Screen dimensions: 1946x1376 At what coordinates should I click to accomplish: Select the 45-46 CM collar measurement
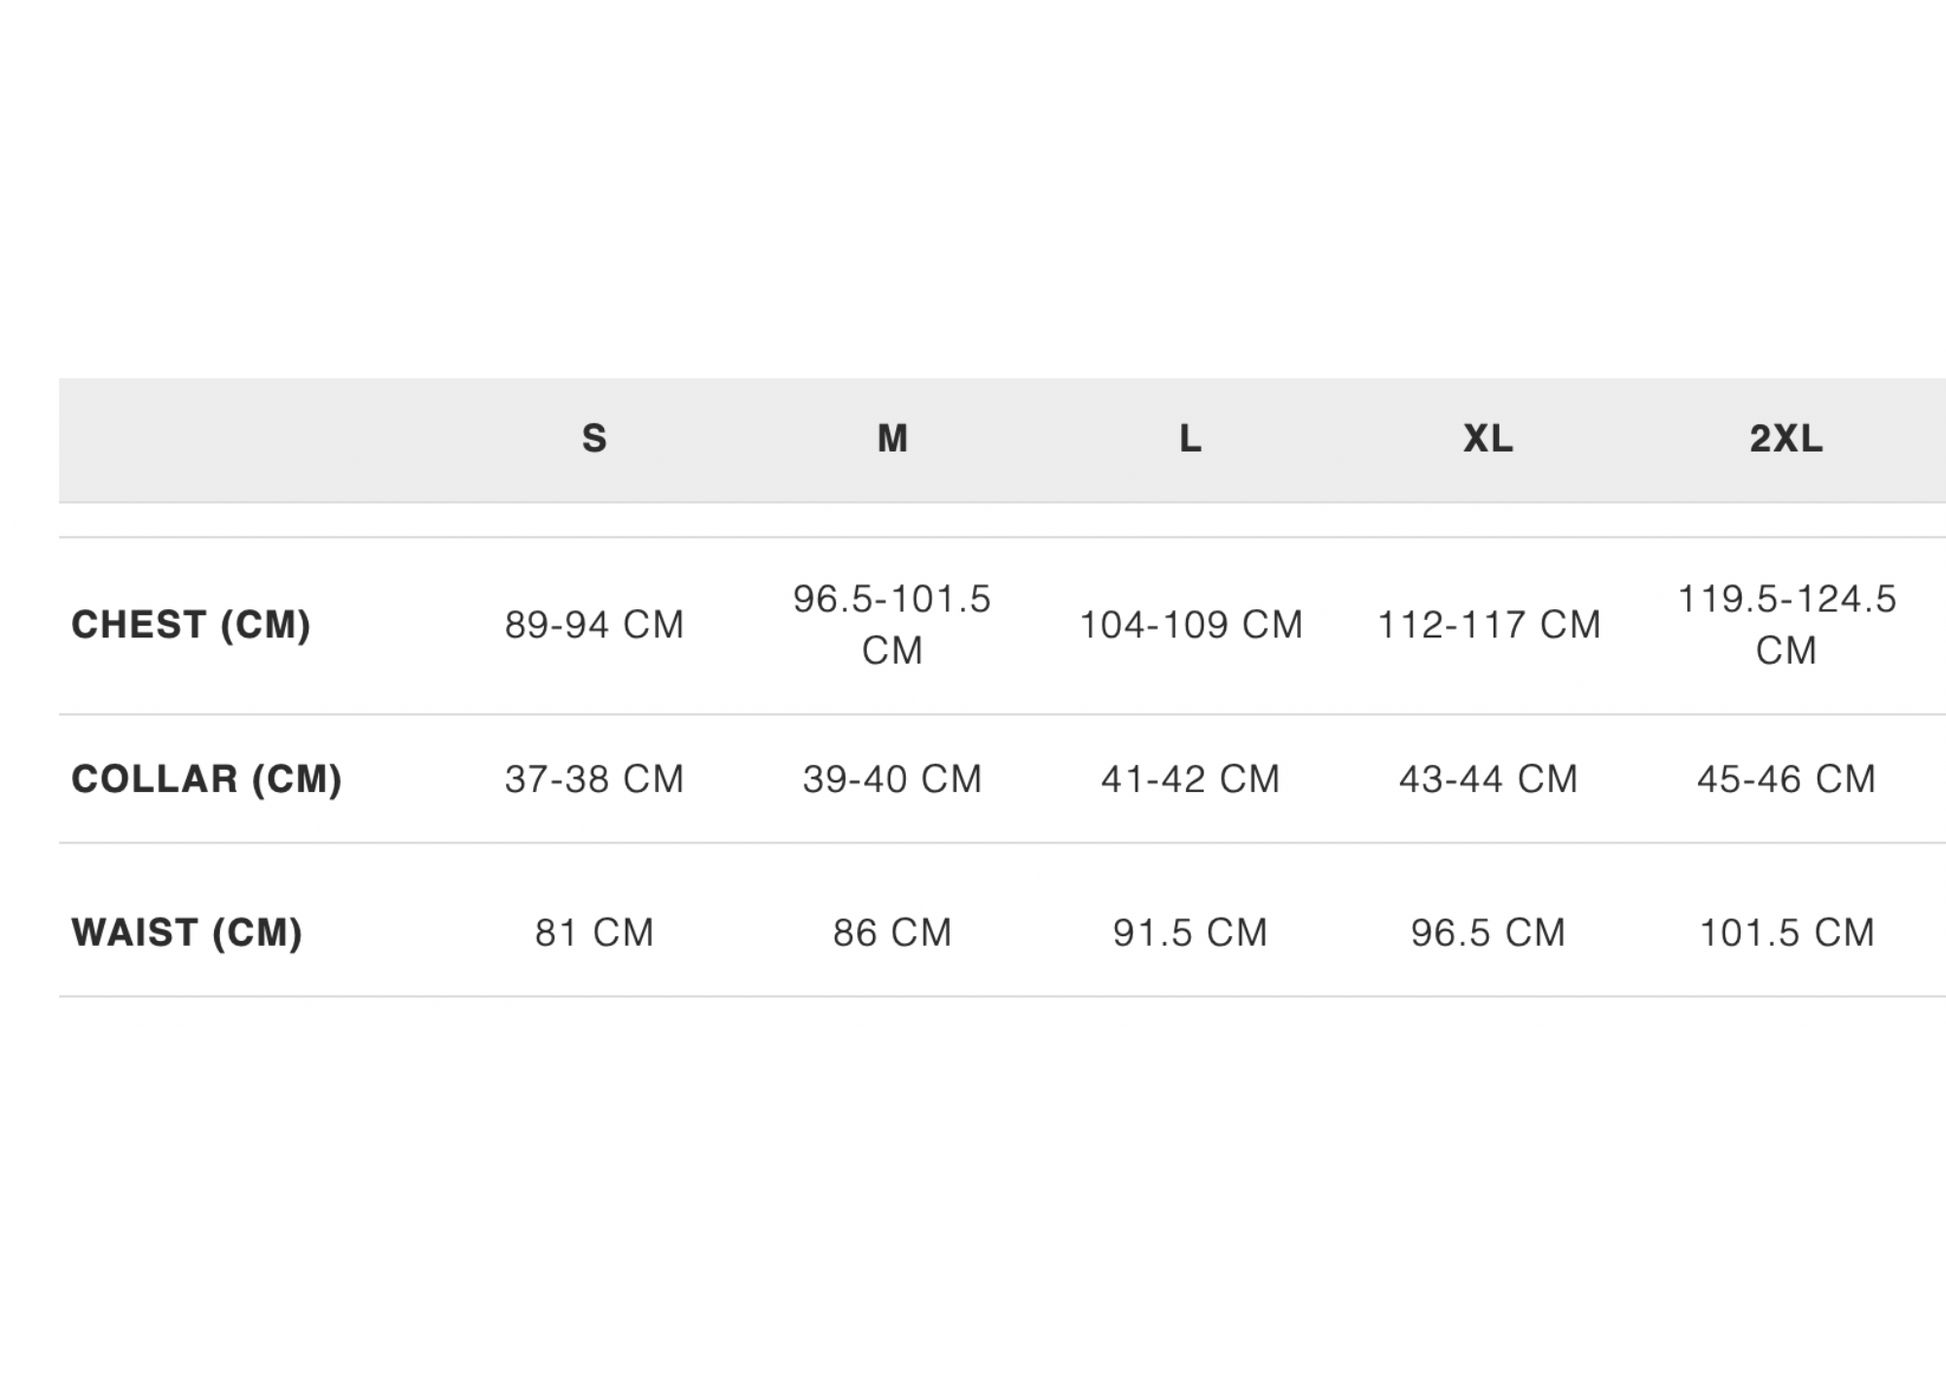(1786, 779)
